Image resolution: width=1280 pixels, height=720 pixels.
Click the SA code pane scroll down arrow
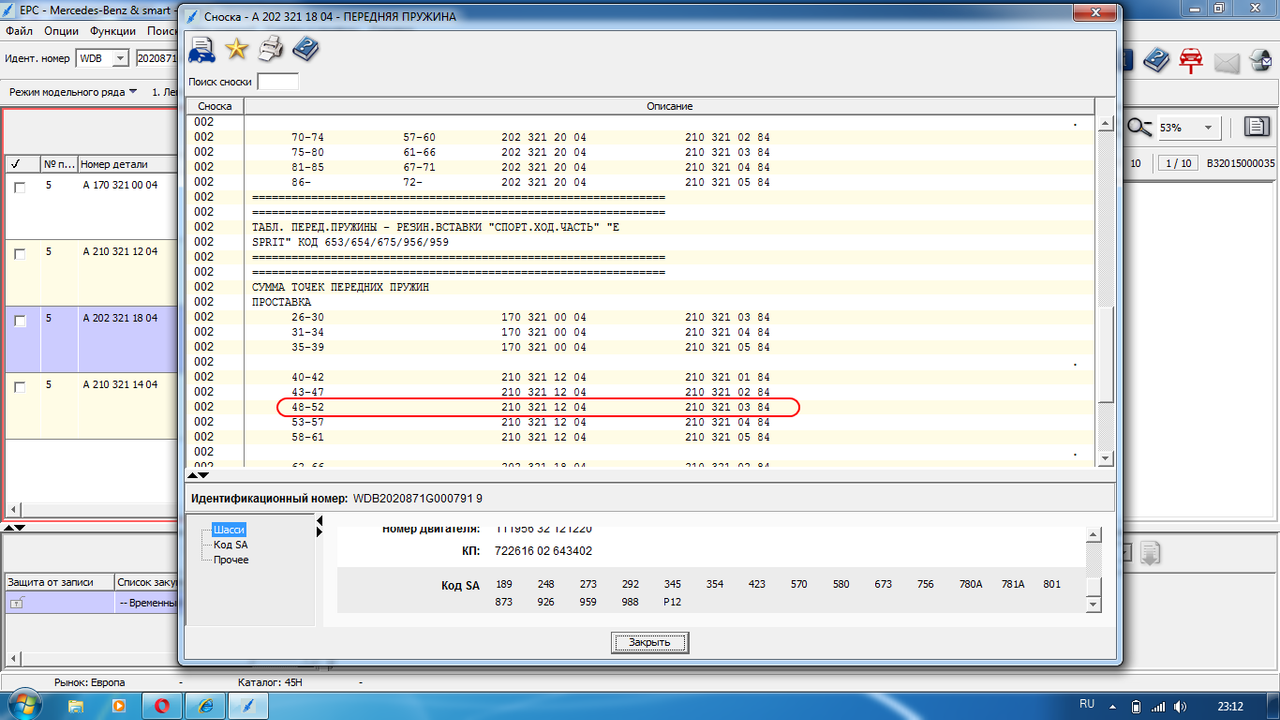click(1094, 604)
